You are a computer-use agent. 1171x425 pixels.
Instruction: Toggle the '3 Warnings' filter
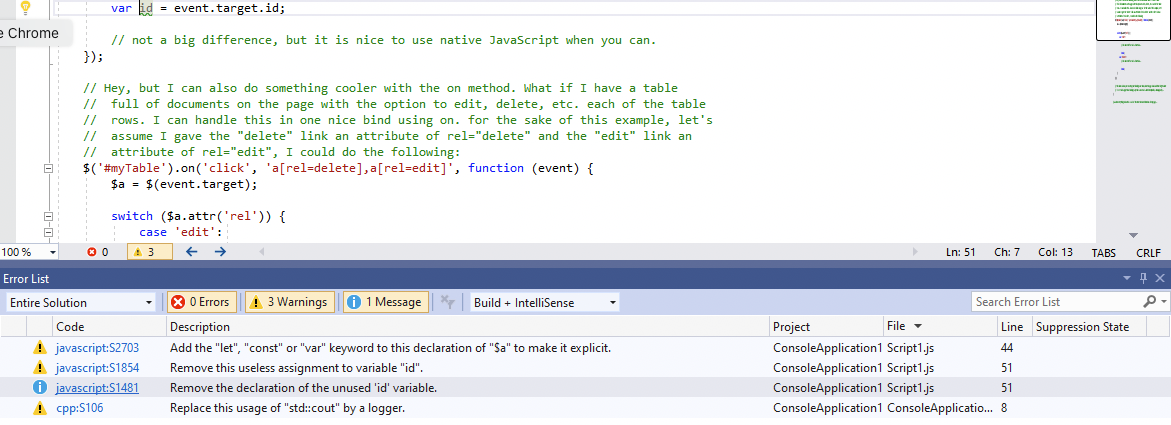pyautogui.click(x=291, y=302)
